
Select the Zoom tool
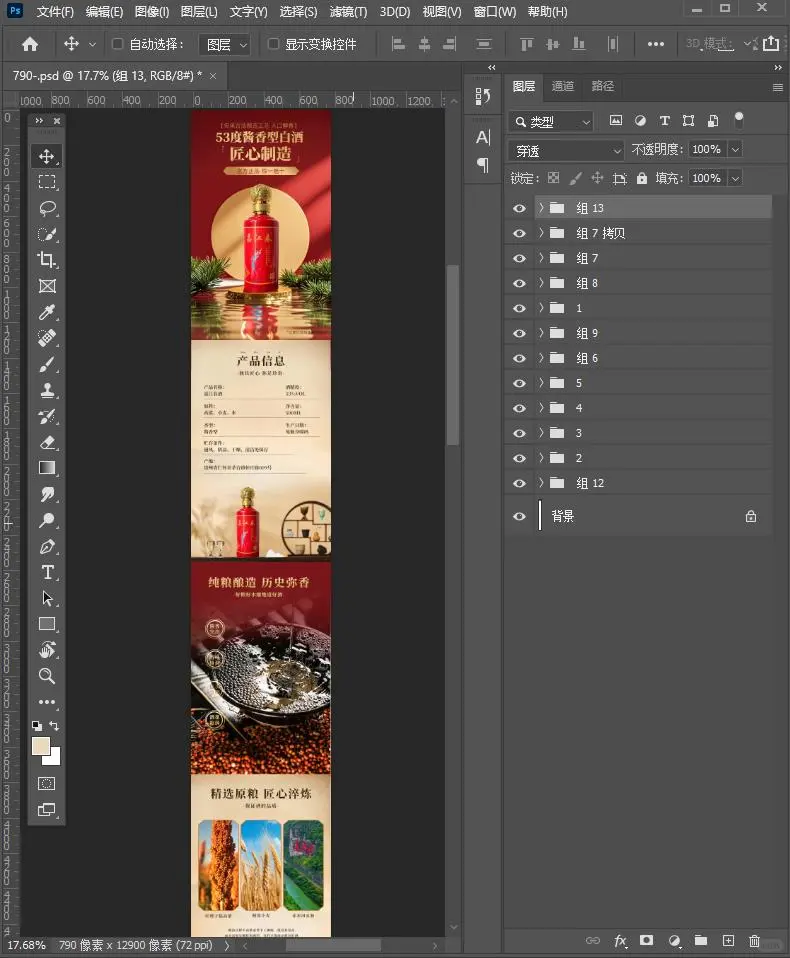(47, 676)
